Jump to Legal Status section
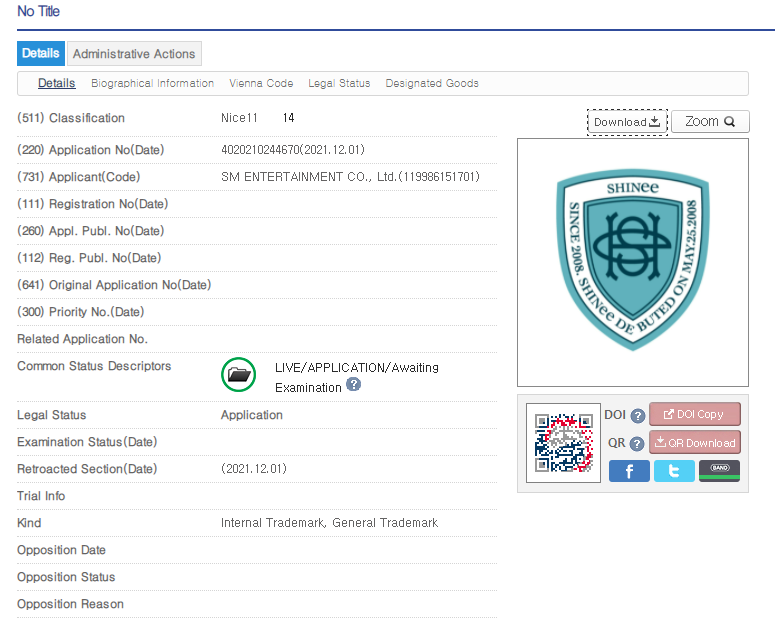 pyautogui.click(x=339, y=83)
